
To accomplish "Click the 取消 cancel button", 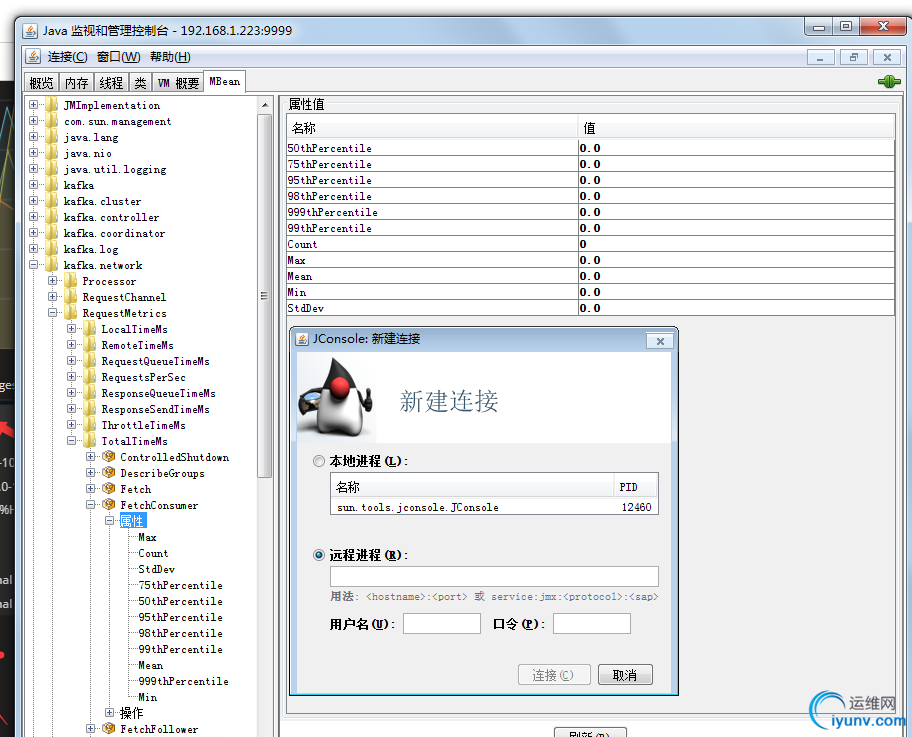I will click(625, 675).
